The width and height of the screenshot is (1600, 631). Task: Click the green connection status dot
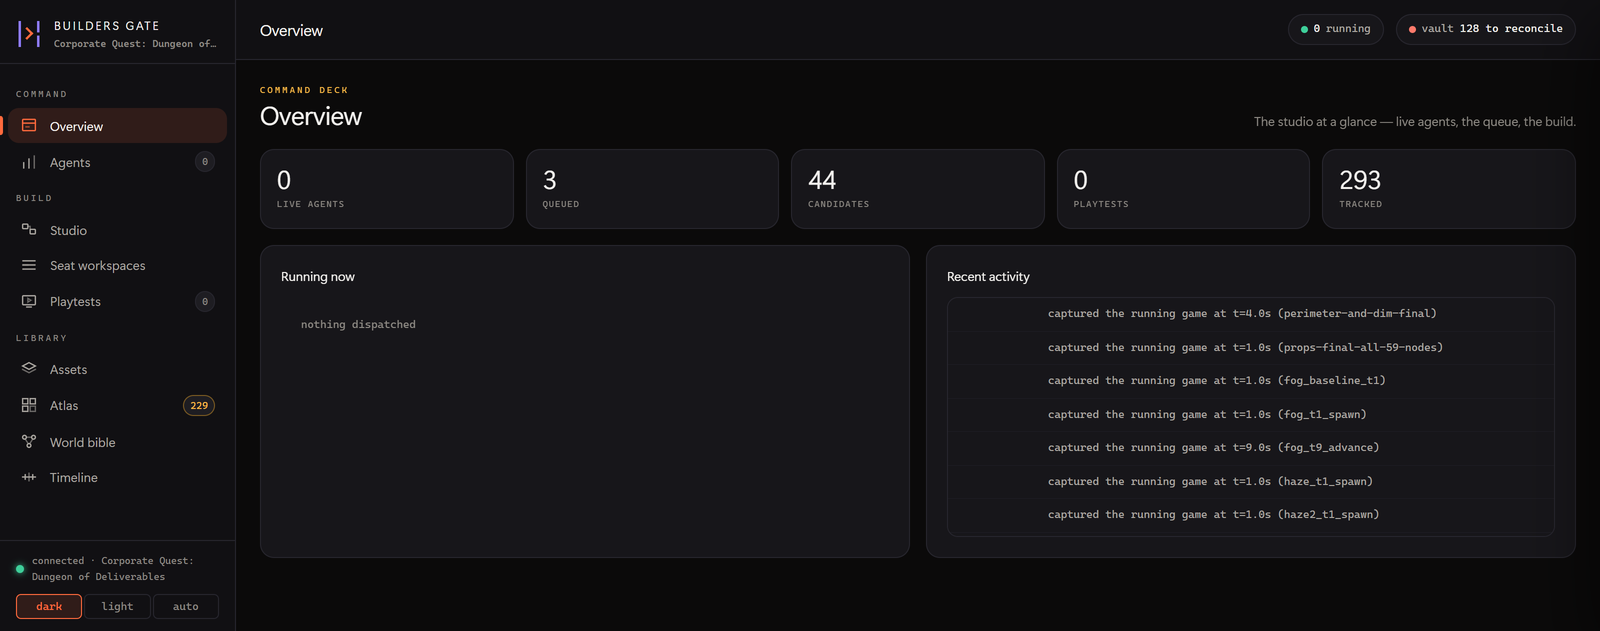[20, 569]
